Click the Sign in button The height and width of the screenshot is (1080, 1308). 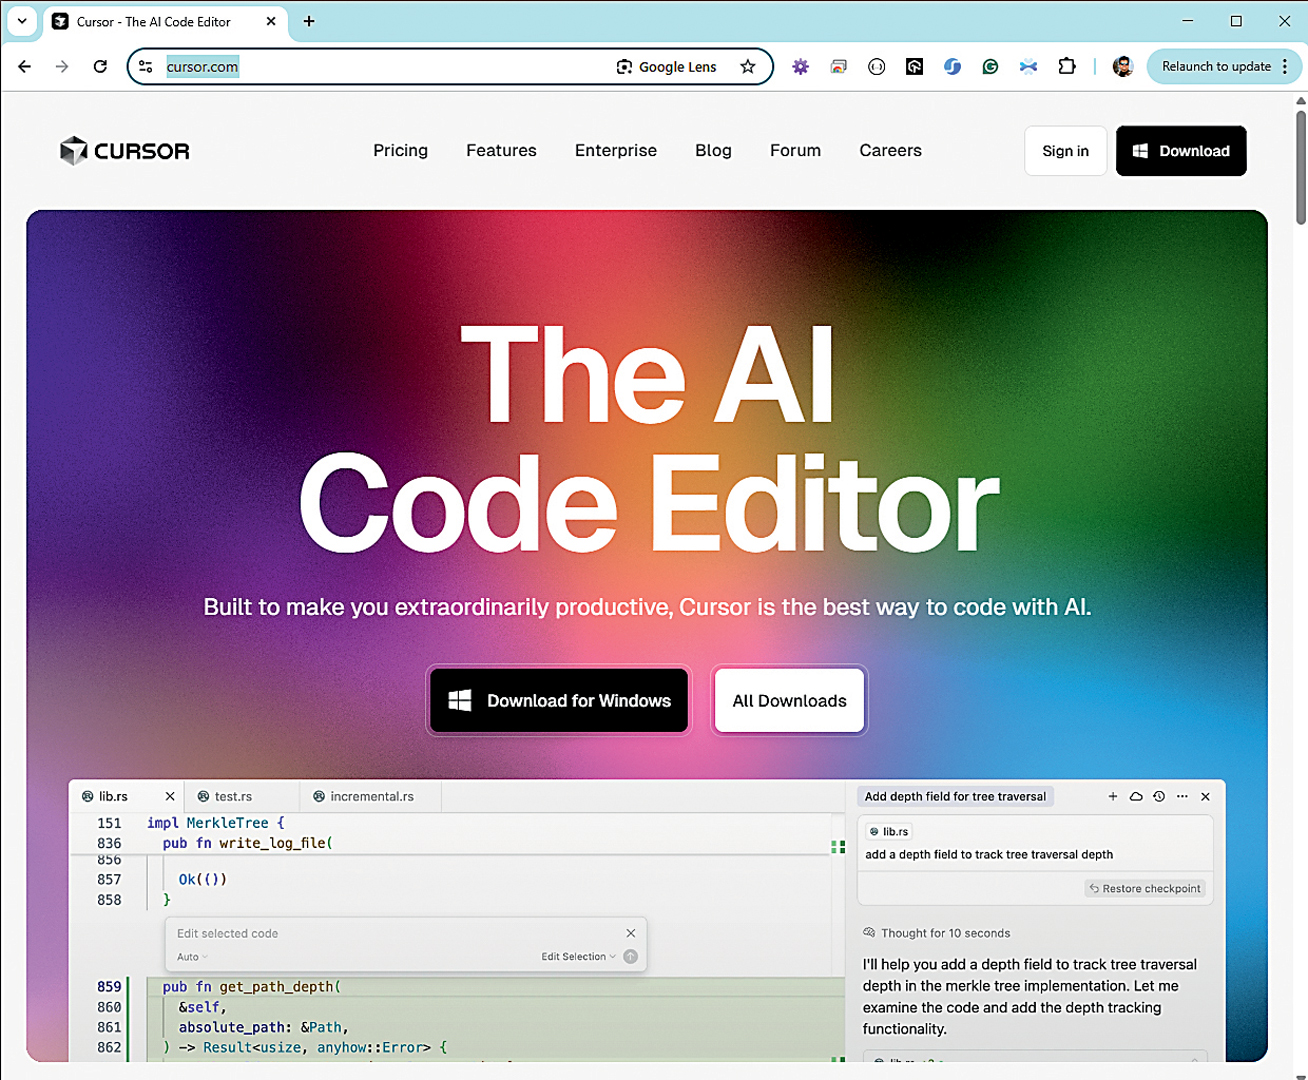[x=1065, y=151]
